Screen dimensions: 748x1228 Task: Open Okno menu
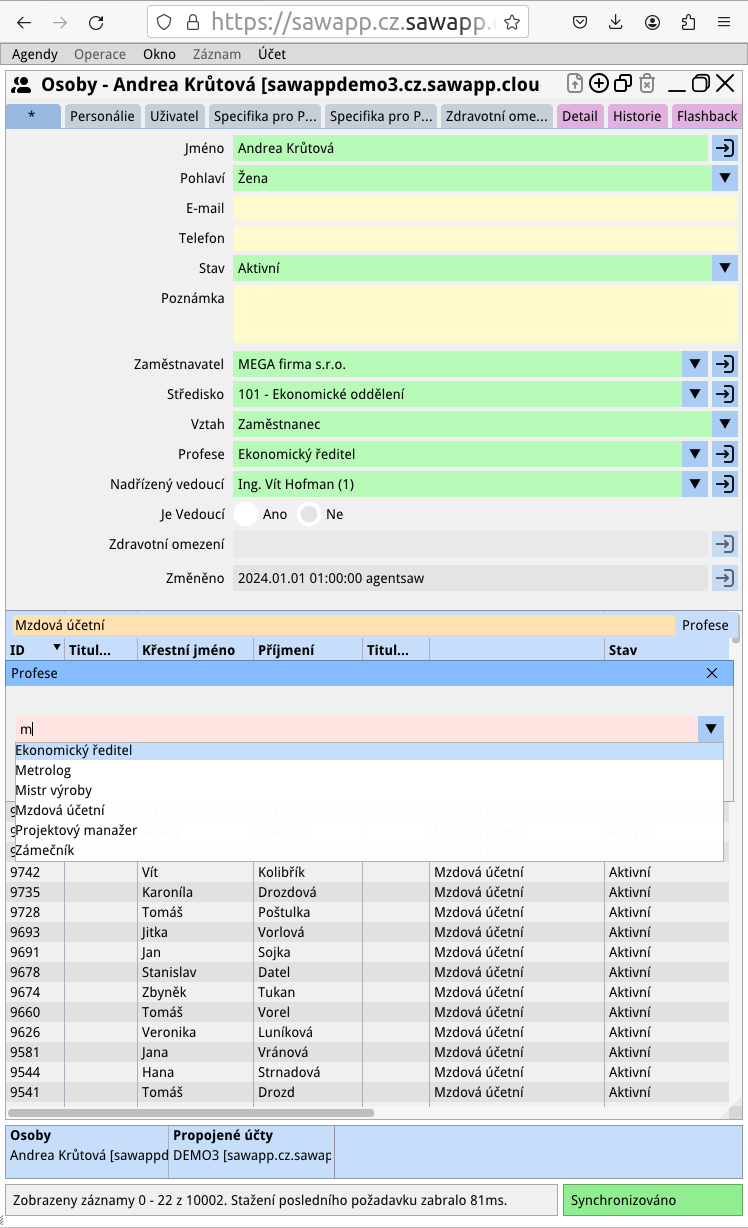pos(159,54)
